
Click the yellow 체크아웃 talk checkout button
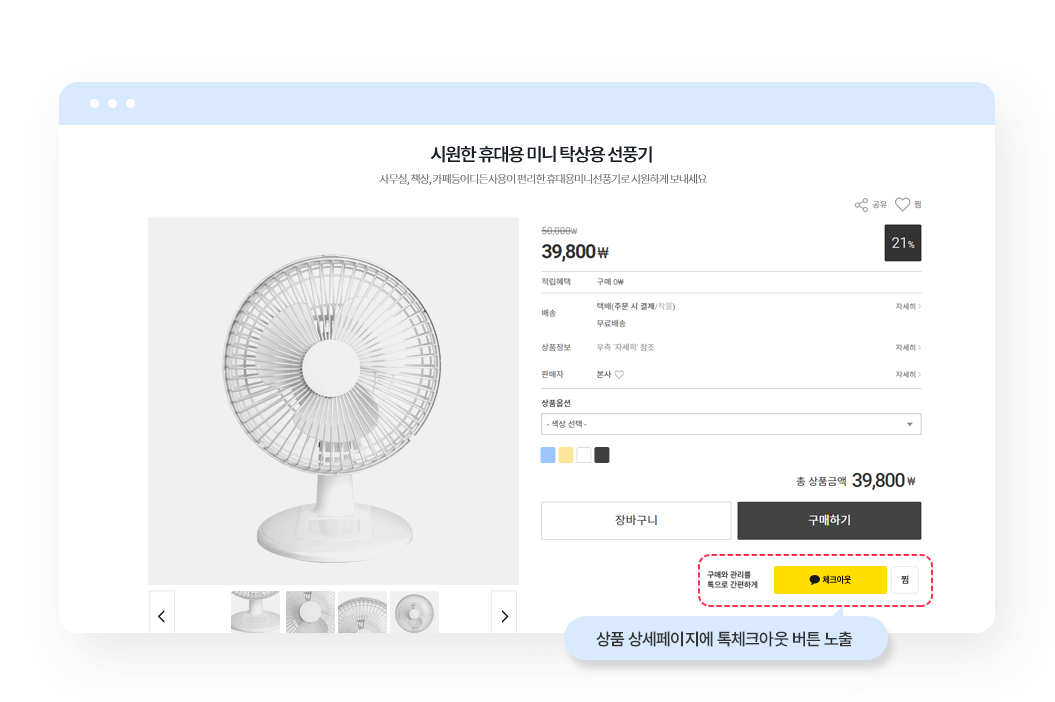pos(830,580)
